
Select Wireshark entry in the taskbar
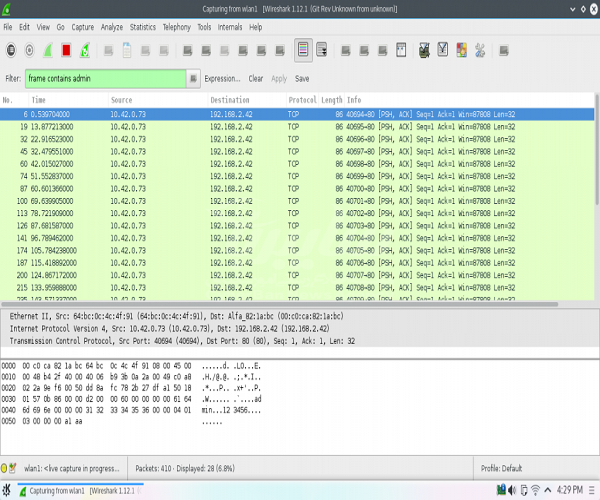pos(80,490)
